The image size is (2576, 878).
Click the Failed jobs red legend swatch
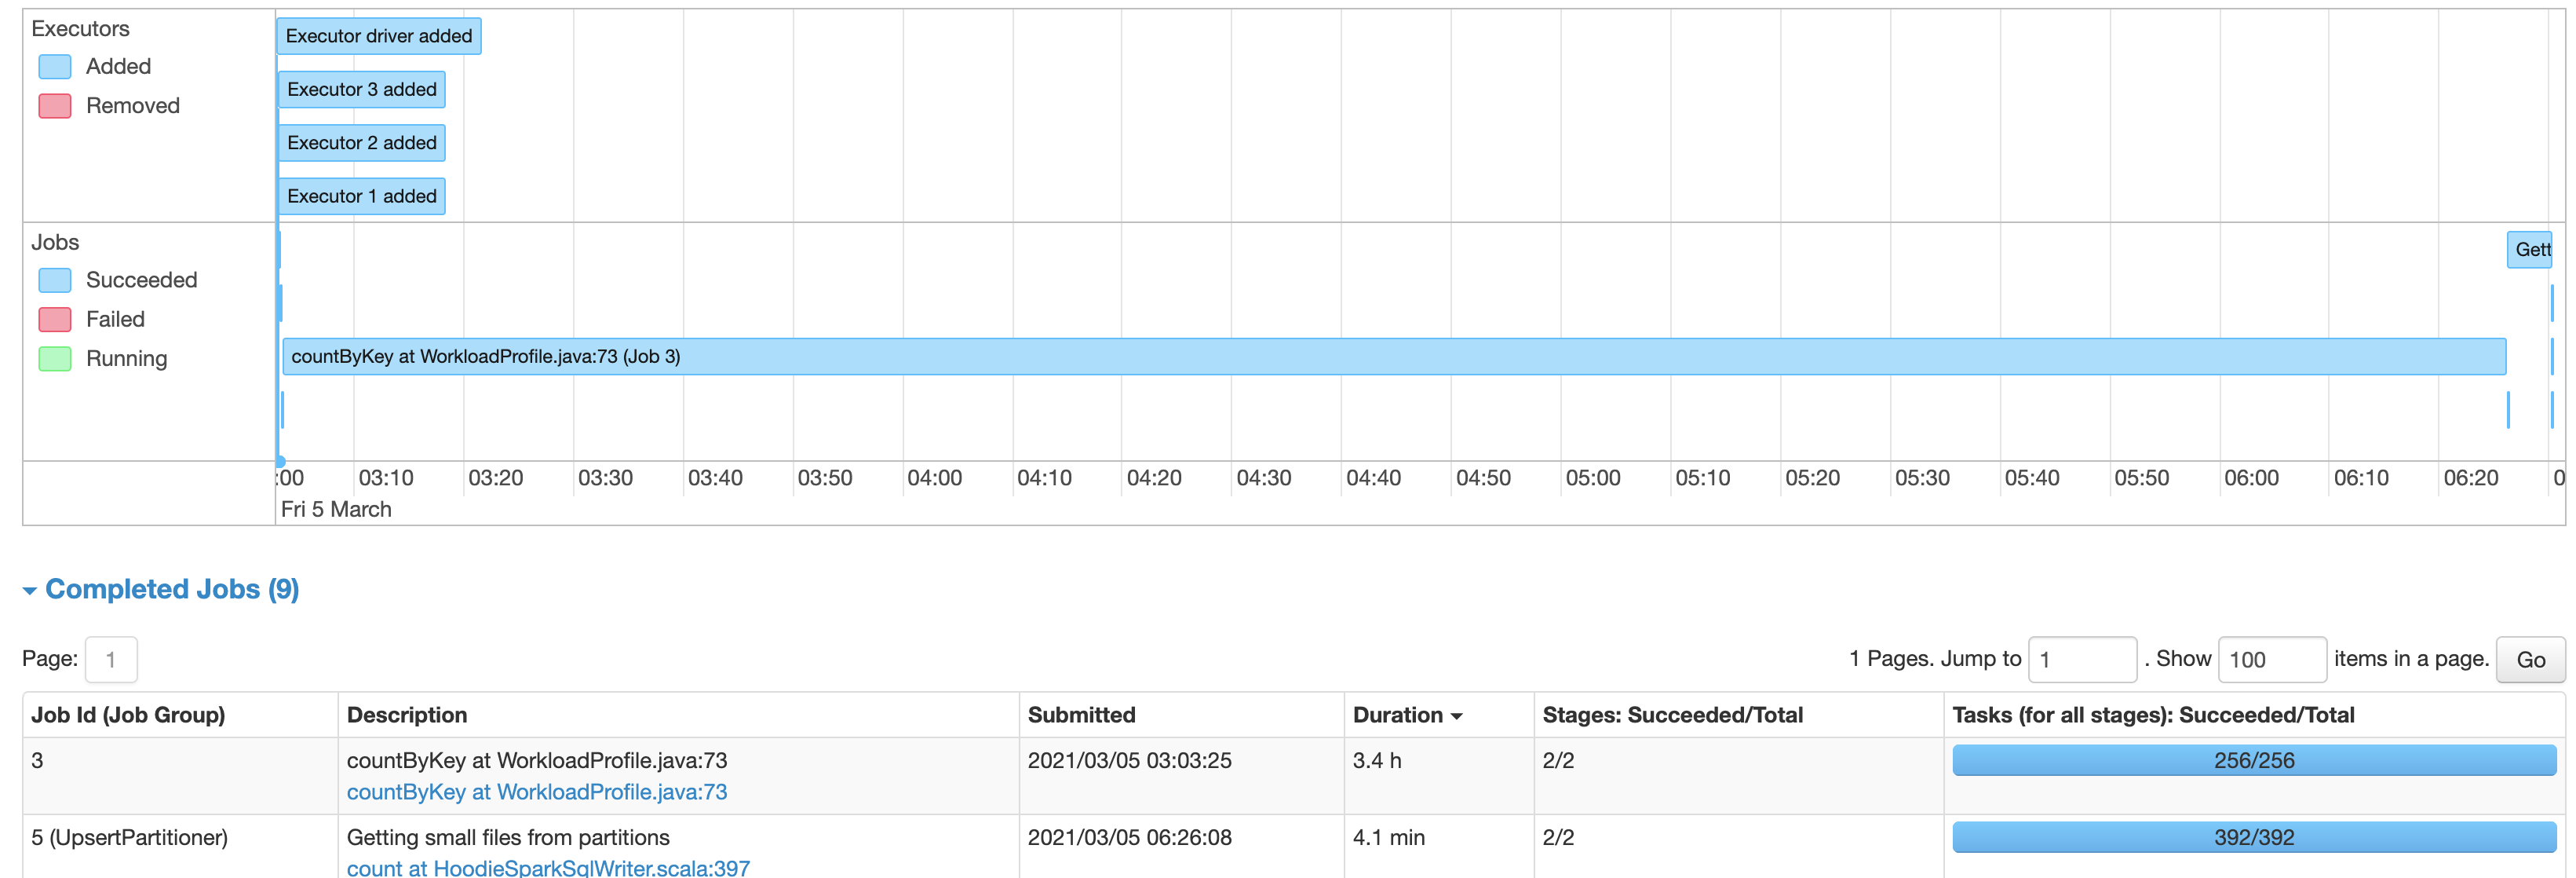pos(55,320)
